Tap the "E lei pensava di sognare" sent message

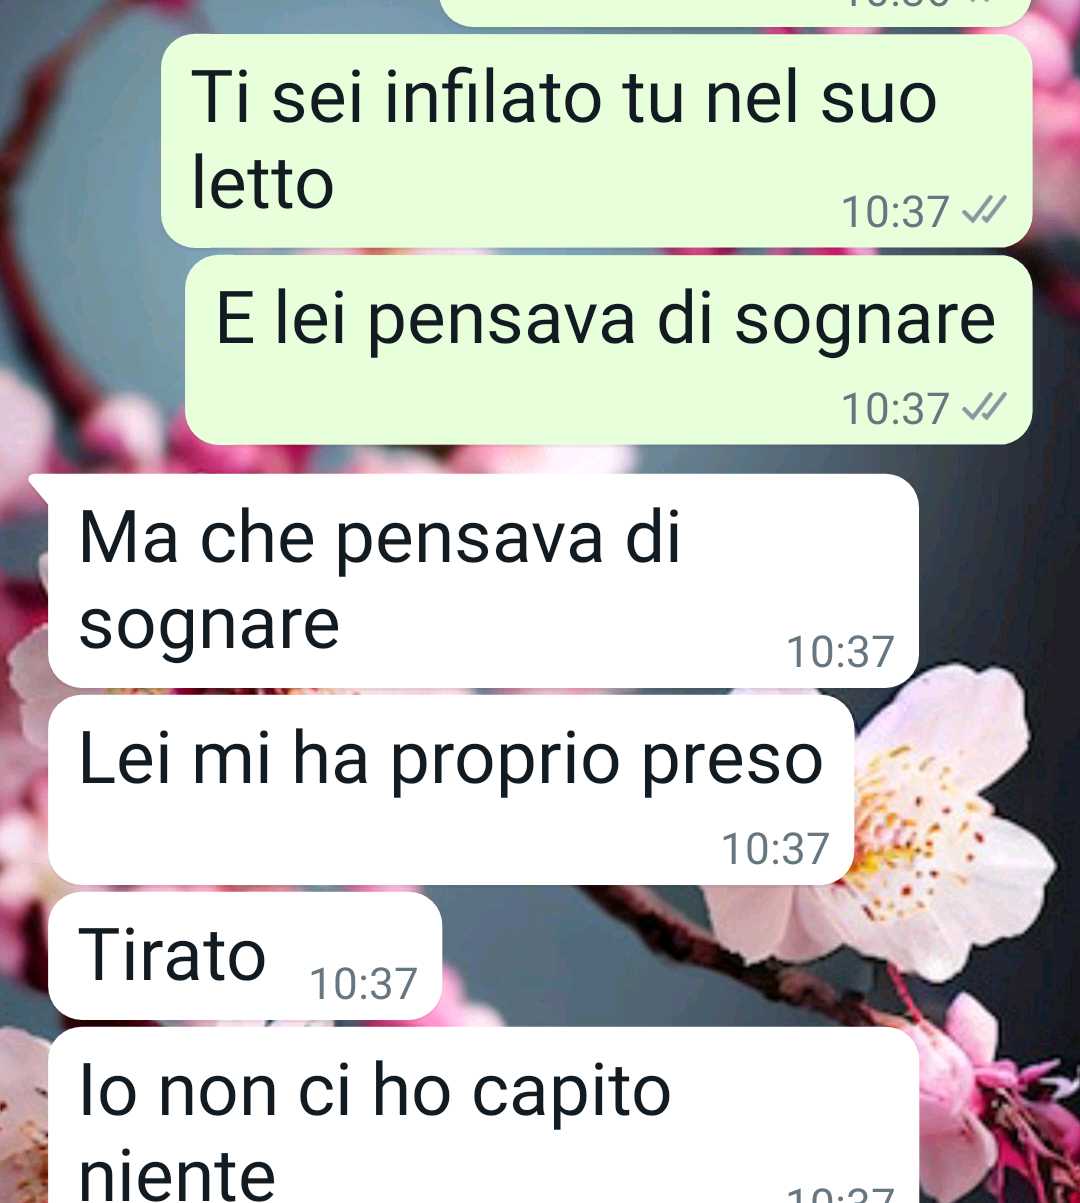click(x=608, y=350)
